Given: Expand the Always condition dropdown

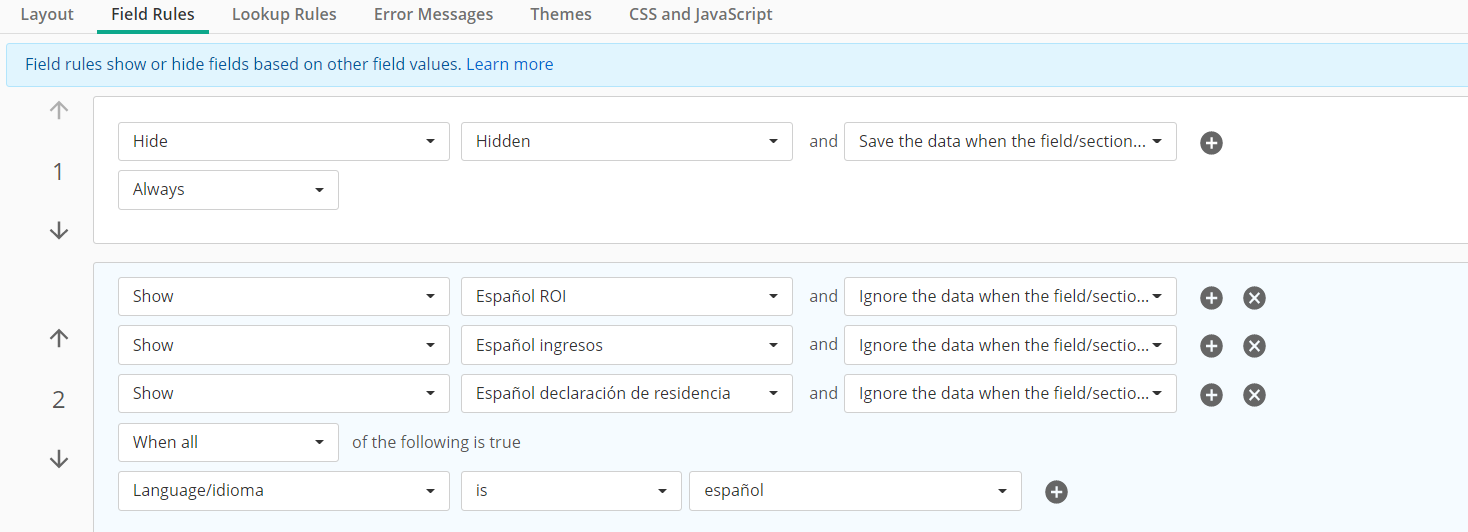Looking at the screenshot, I should [x=228, y=189].
